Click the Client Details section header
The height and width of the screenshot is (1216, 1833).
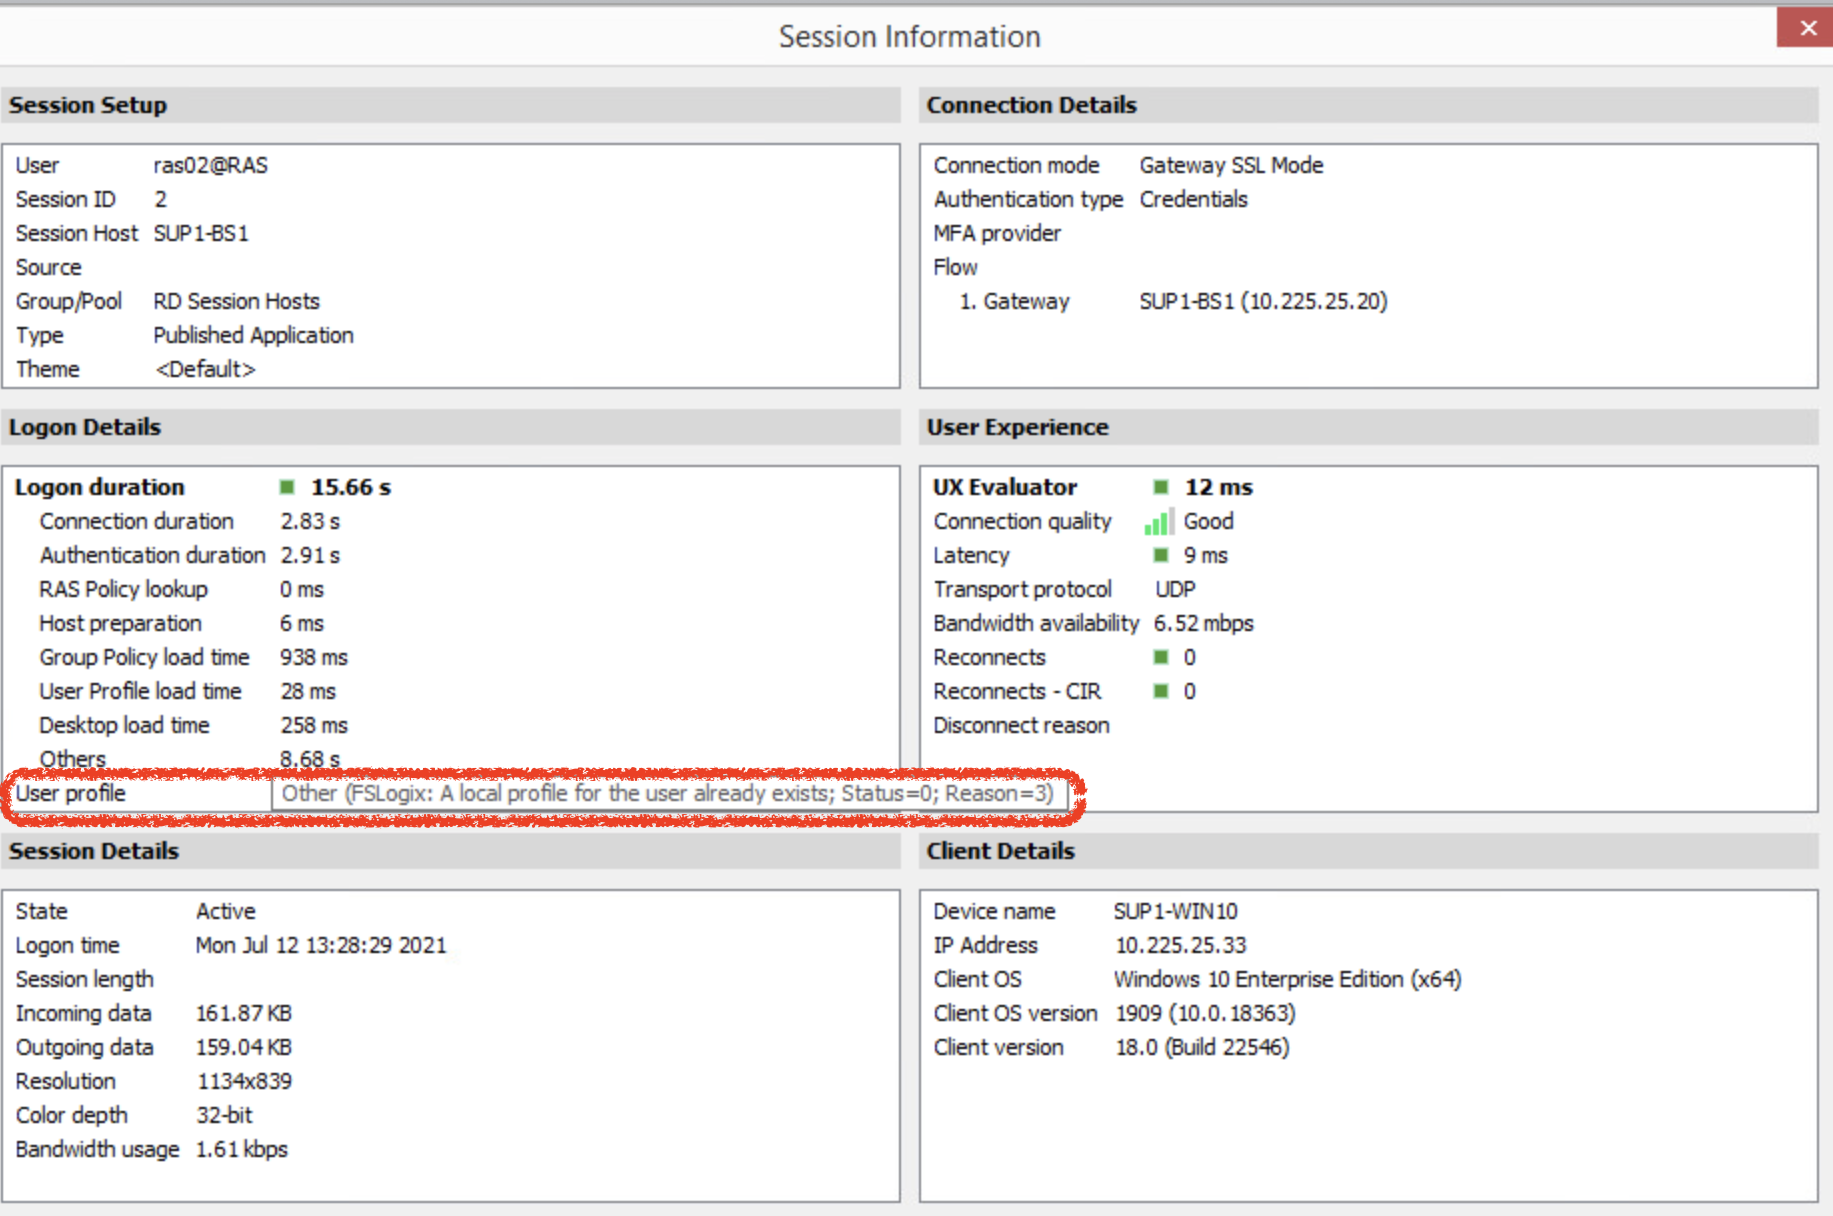(x=1000, y=851)
